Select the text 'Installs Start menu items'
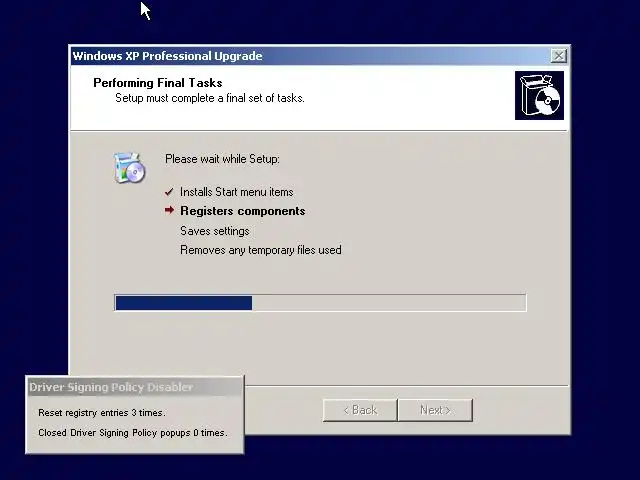The height and width of the screenshot is (480, 640). pyautogui.click(x=237, y=192)
